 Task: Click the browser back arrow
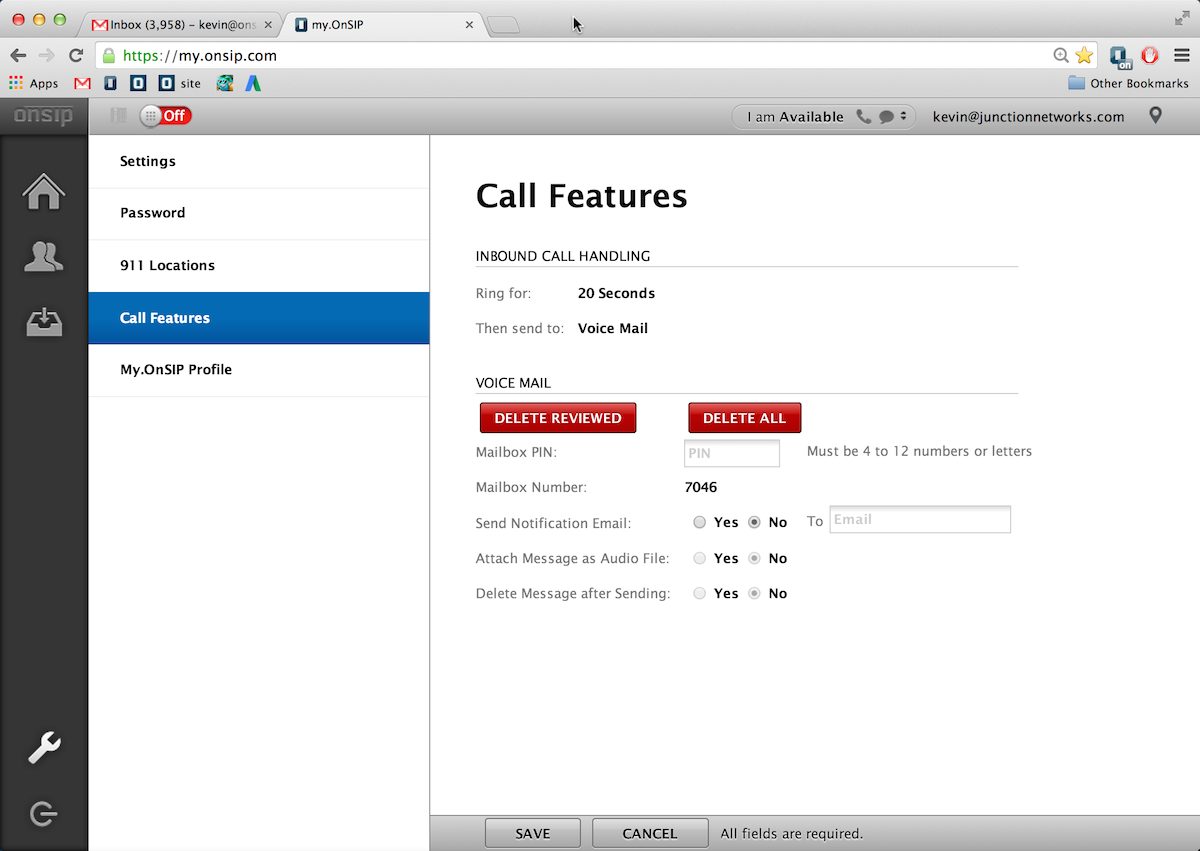(x=18, y=56)
